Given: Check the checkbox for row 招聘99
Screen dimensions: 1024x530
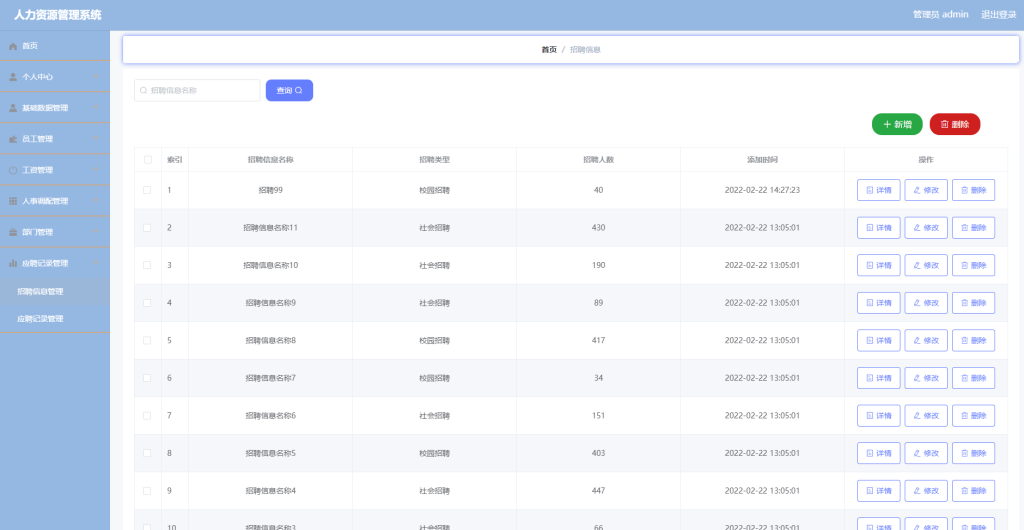Looking at the screenshot, I should [148, 190].
